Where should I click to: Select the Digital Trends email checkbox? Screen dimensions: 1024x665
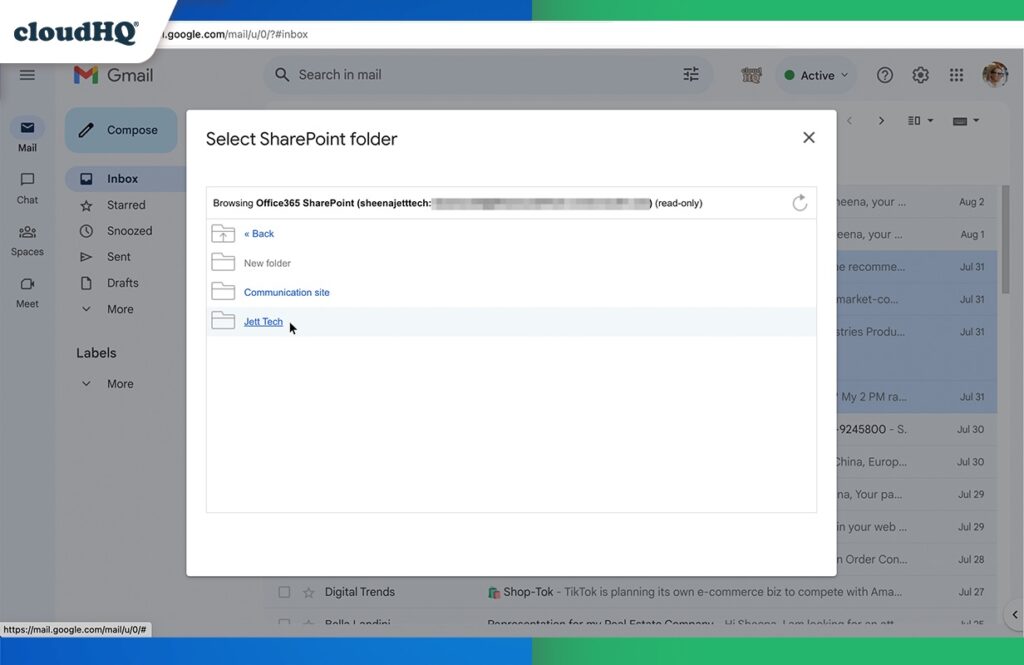(x=284, y=592)
